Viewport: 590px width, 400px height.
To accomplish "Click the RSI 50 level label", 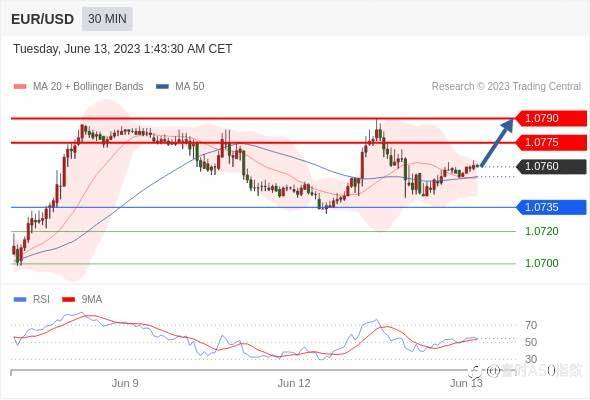I will point(531,342).
